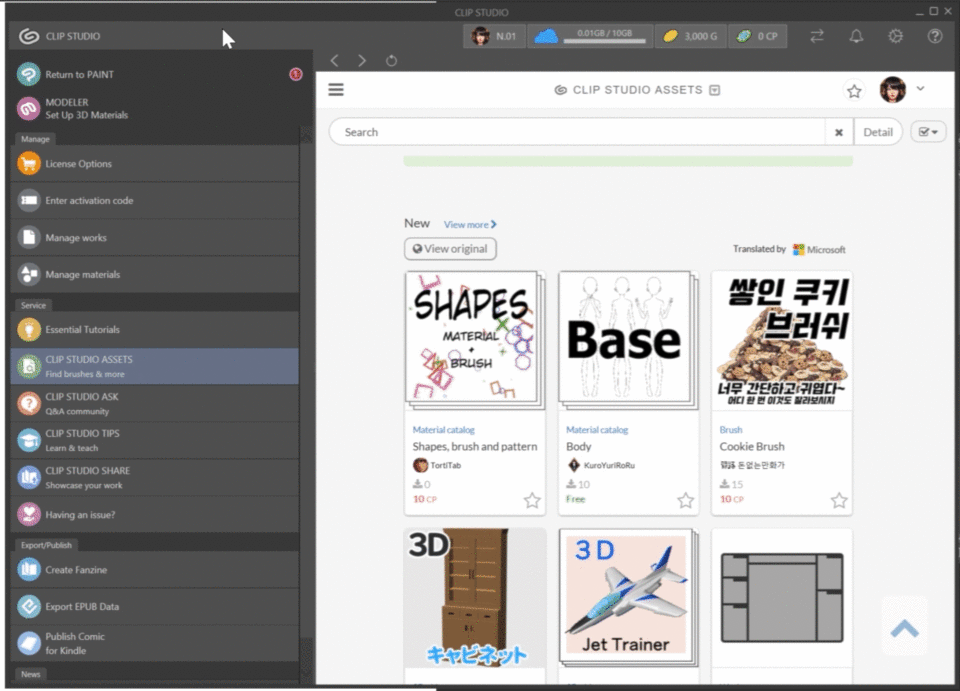Viewport: 960px width, 691px height.
Task: Click the Return to PAINT icon
Action: 28,74
